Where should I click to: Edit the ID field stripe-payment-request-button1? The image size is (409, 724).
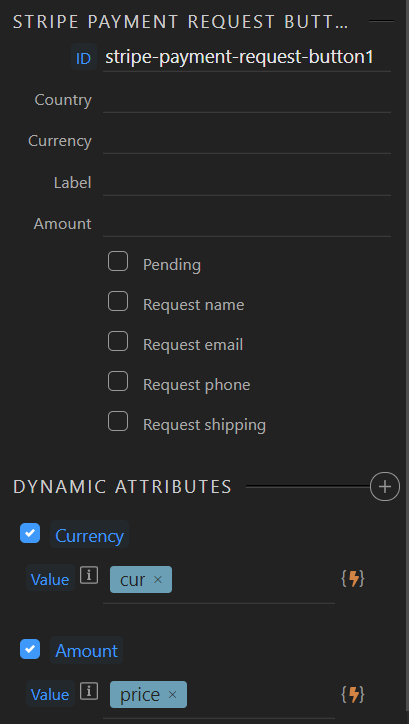point(247,57)
